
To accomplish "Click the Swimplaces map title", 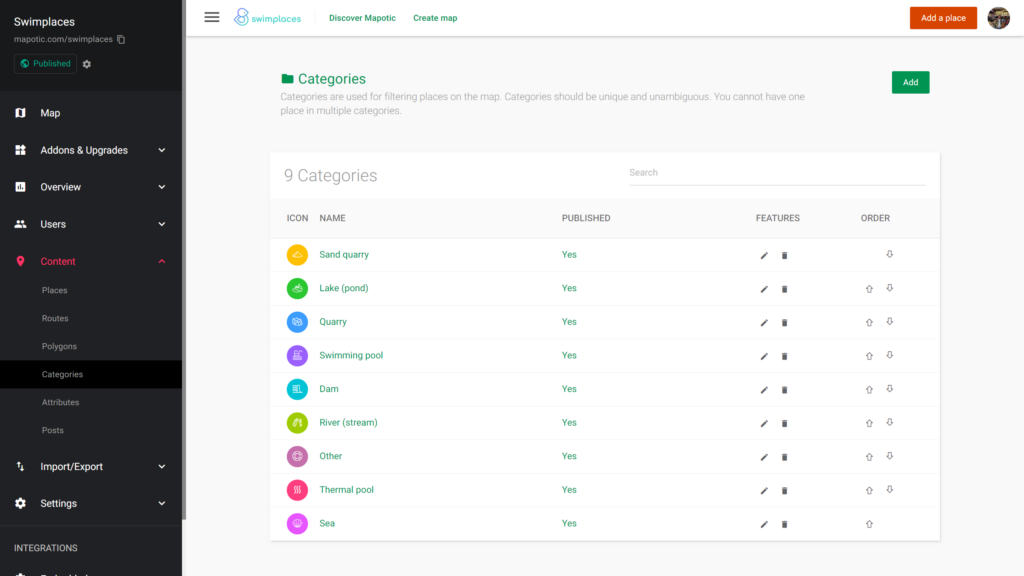I will (44, 22).
